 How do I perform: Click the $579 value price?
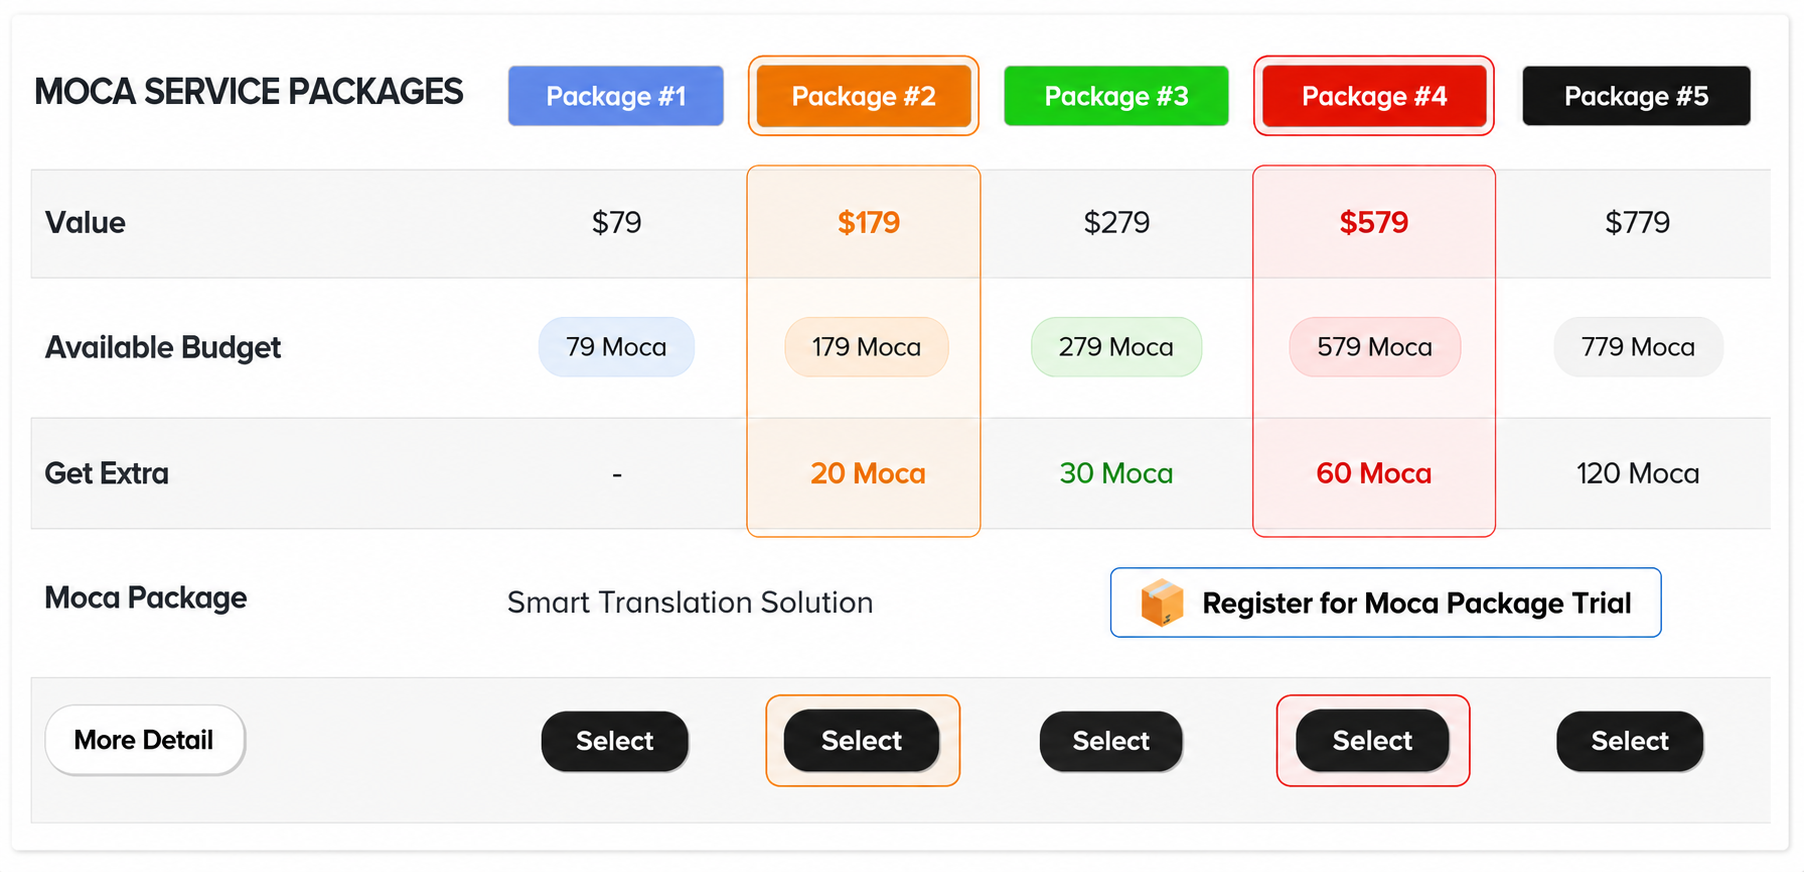pos(1374,222)
